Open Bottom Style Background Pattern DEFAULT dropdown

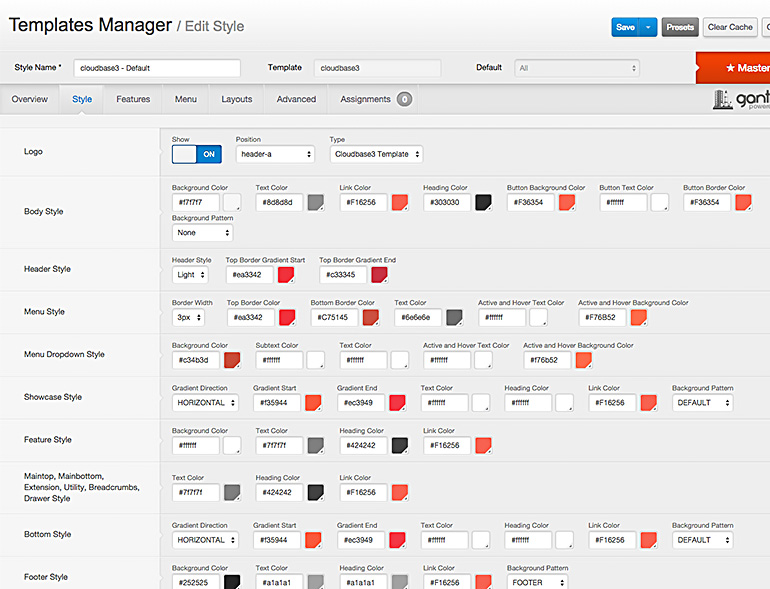[x=702, y=540]
